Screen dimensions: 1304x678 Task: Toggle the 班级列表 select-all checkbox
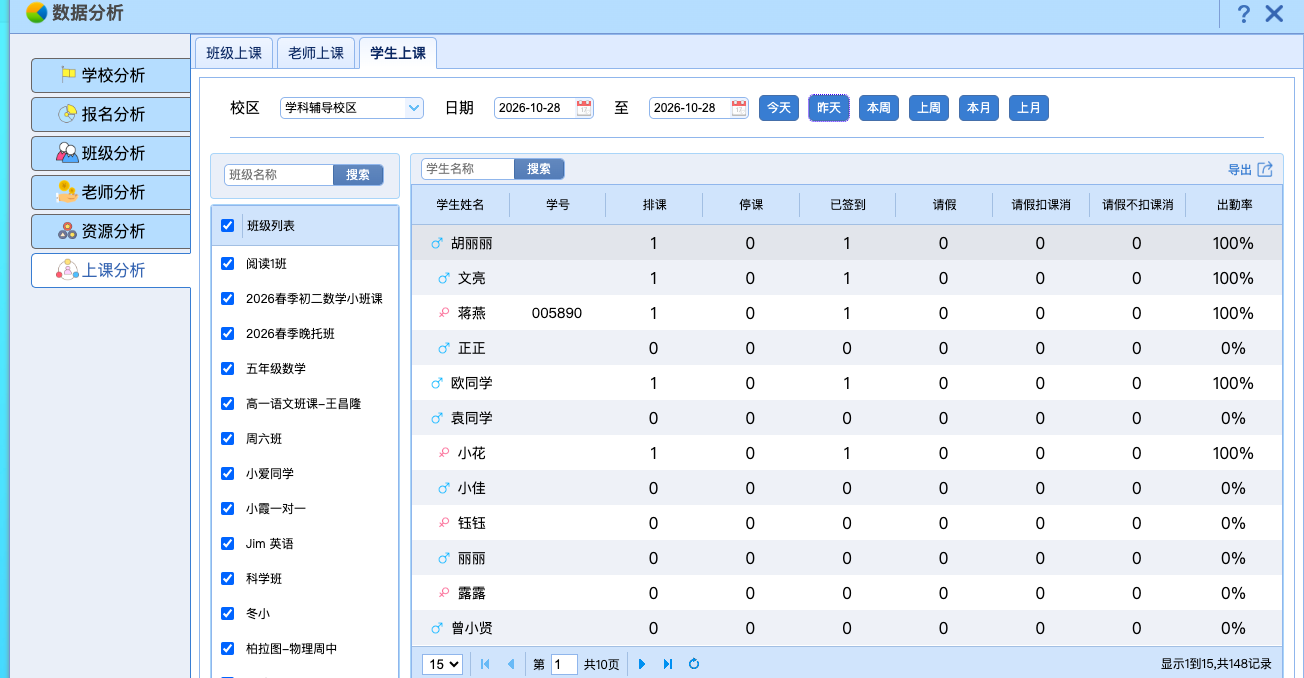(228, 226)
